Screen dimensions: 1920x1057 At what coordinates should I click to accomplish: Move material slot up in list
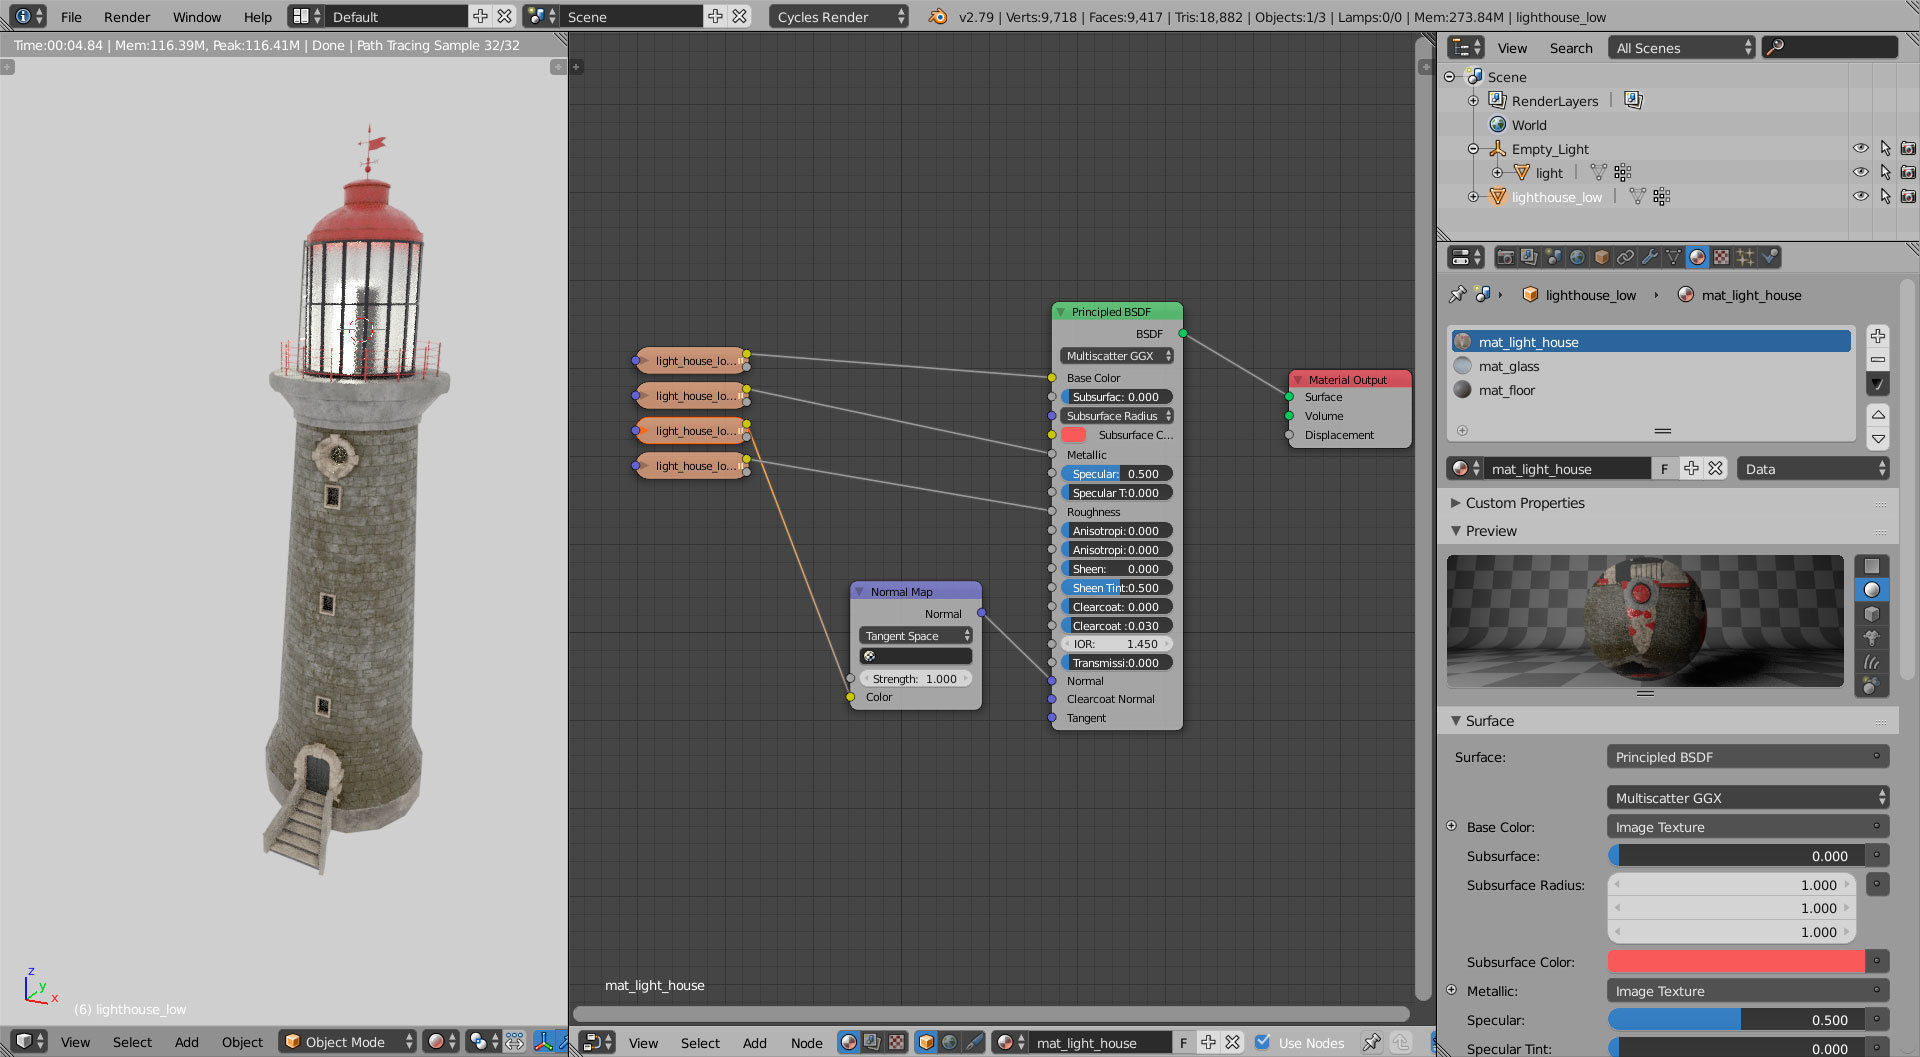click(x=1878, y=414)
